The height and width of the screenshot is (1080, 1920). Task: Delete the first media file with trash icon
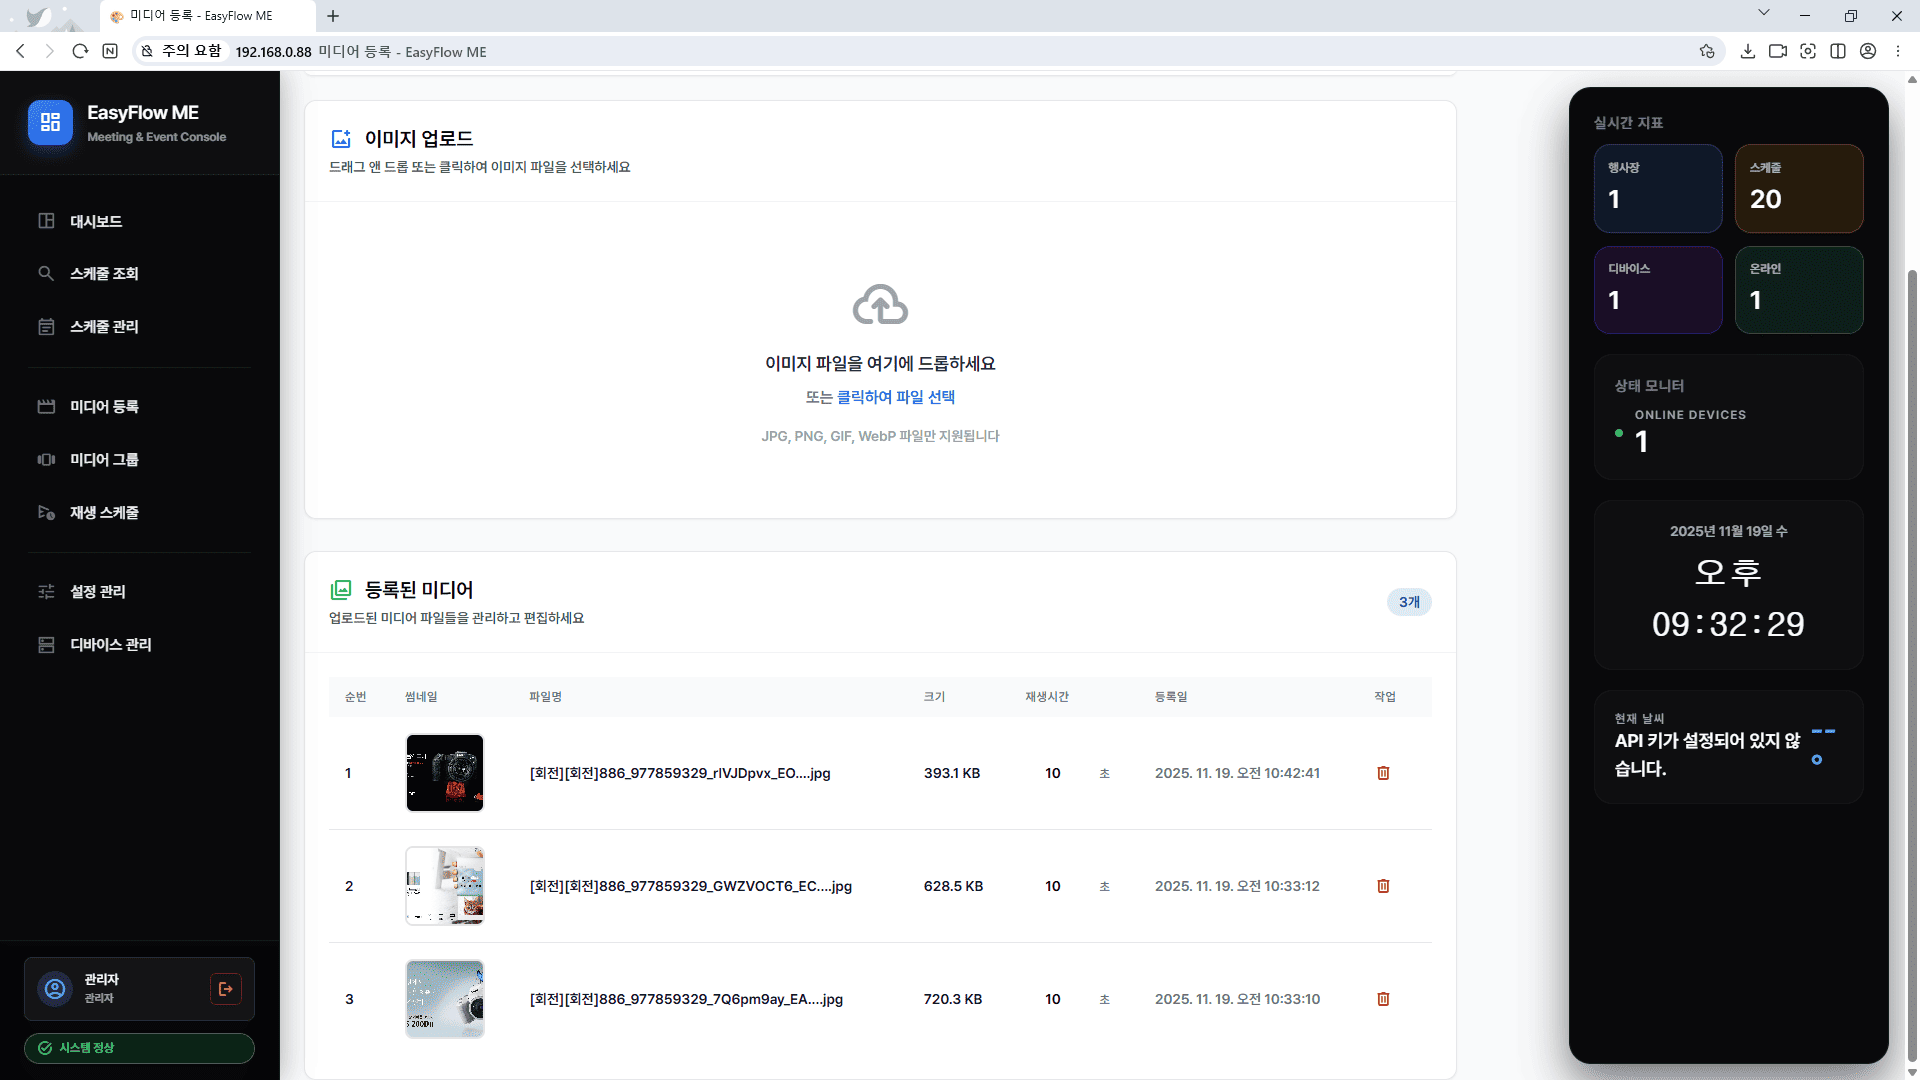[x=1383, y=773]
